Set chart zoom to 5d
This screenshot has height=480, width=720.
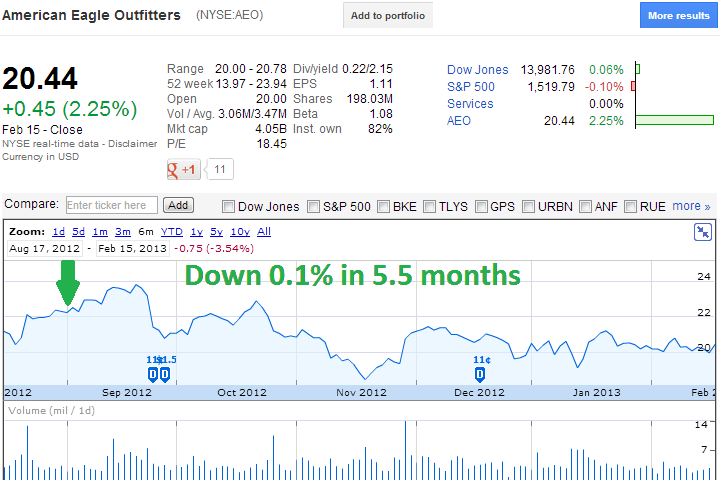tap(79, 232)
